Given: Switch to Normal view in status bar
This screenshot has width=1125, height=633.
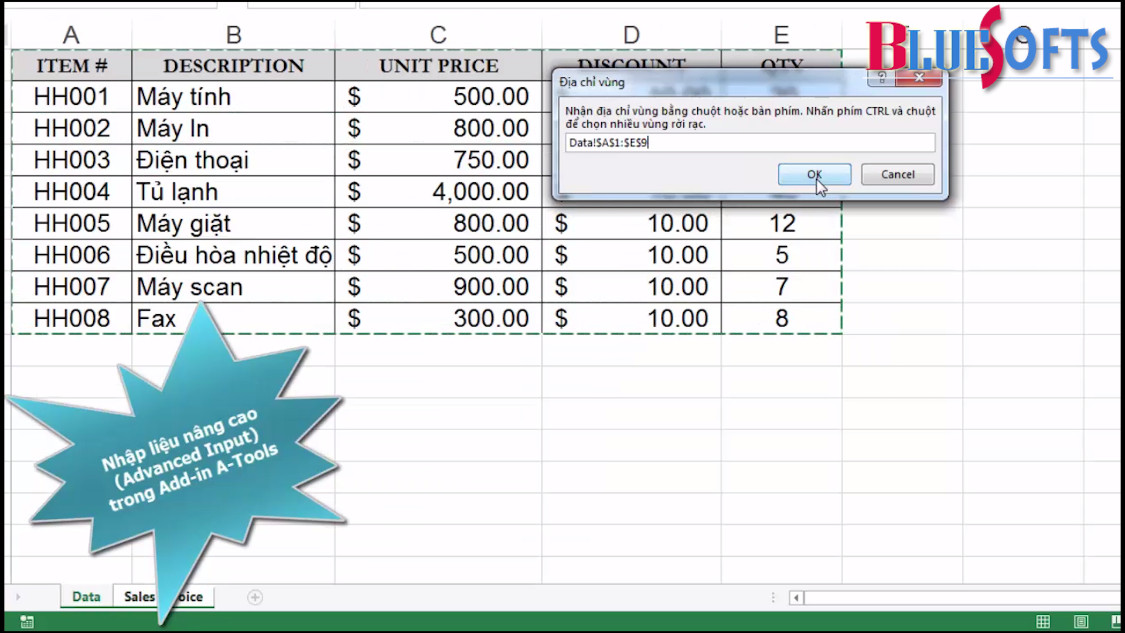Looking at the screenshot, I should [1043, 622].
